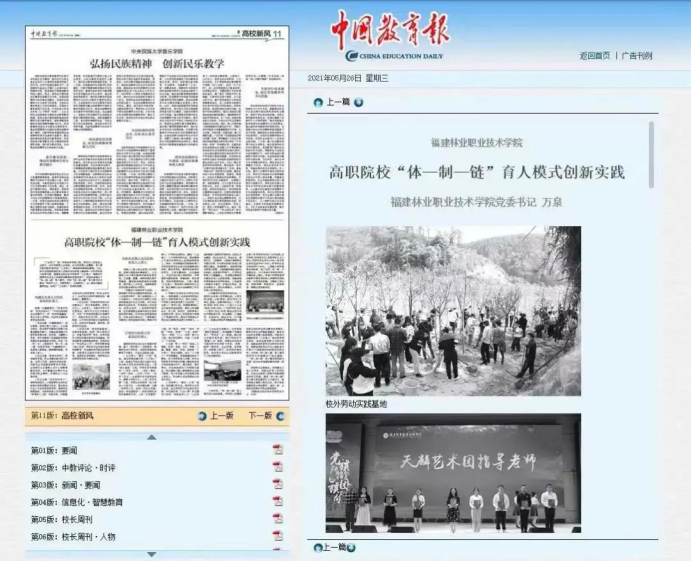Click the 中国教育报 logo
692x561 pixels.
390,30
